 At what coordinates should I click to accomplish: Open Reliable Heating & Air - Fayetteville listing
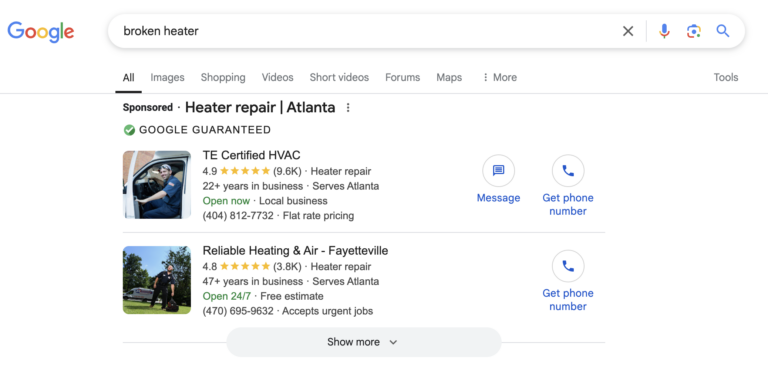point(295,251)
